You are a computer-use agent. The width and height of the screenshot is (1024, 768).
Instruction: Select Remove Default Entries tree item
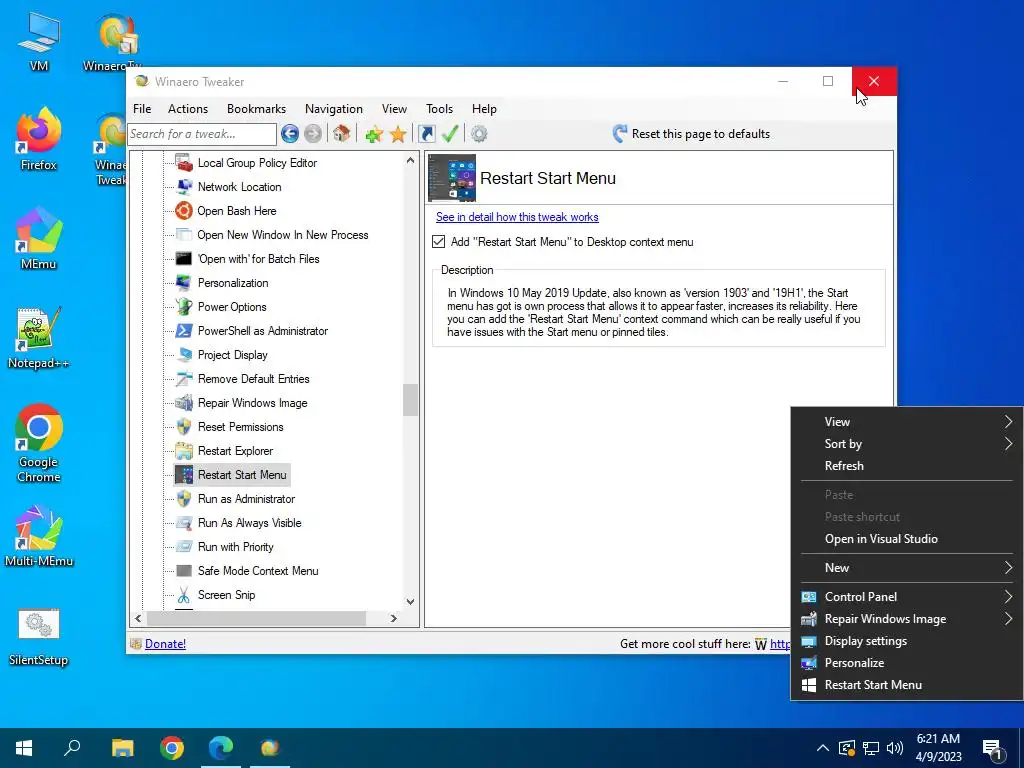[253, 379]
